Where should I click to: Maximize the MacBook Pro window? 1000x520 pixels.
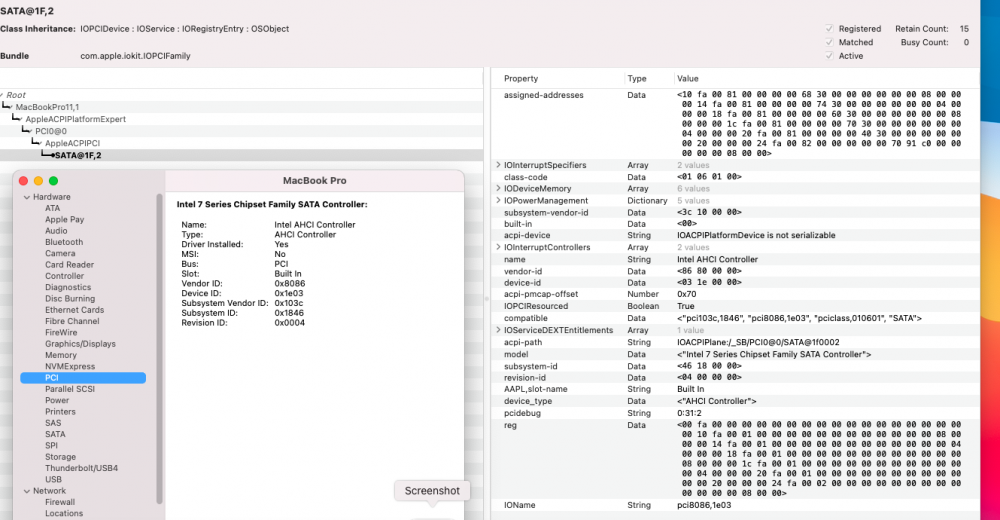(x=54, y=181)
